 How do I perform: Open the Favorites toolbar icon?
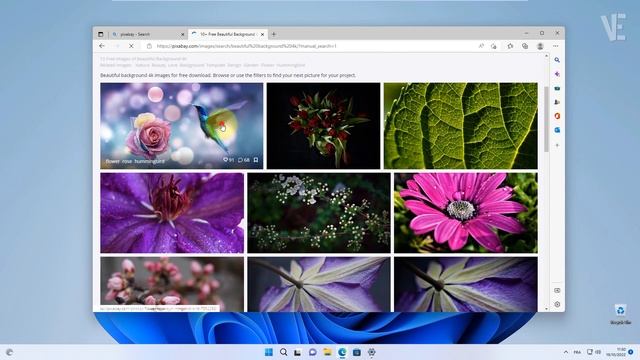point(510,46)
